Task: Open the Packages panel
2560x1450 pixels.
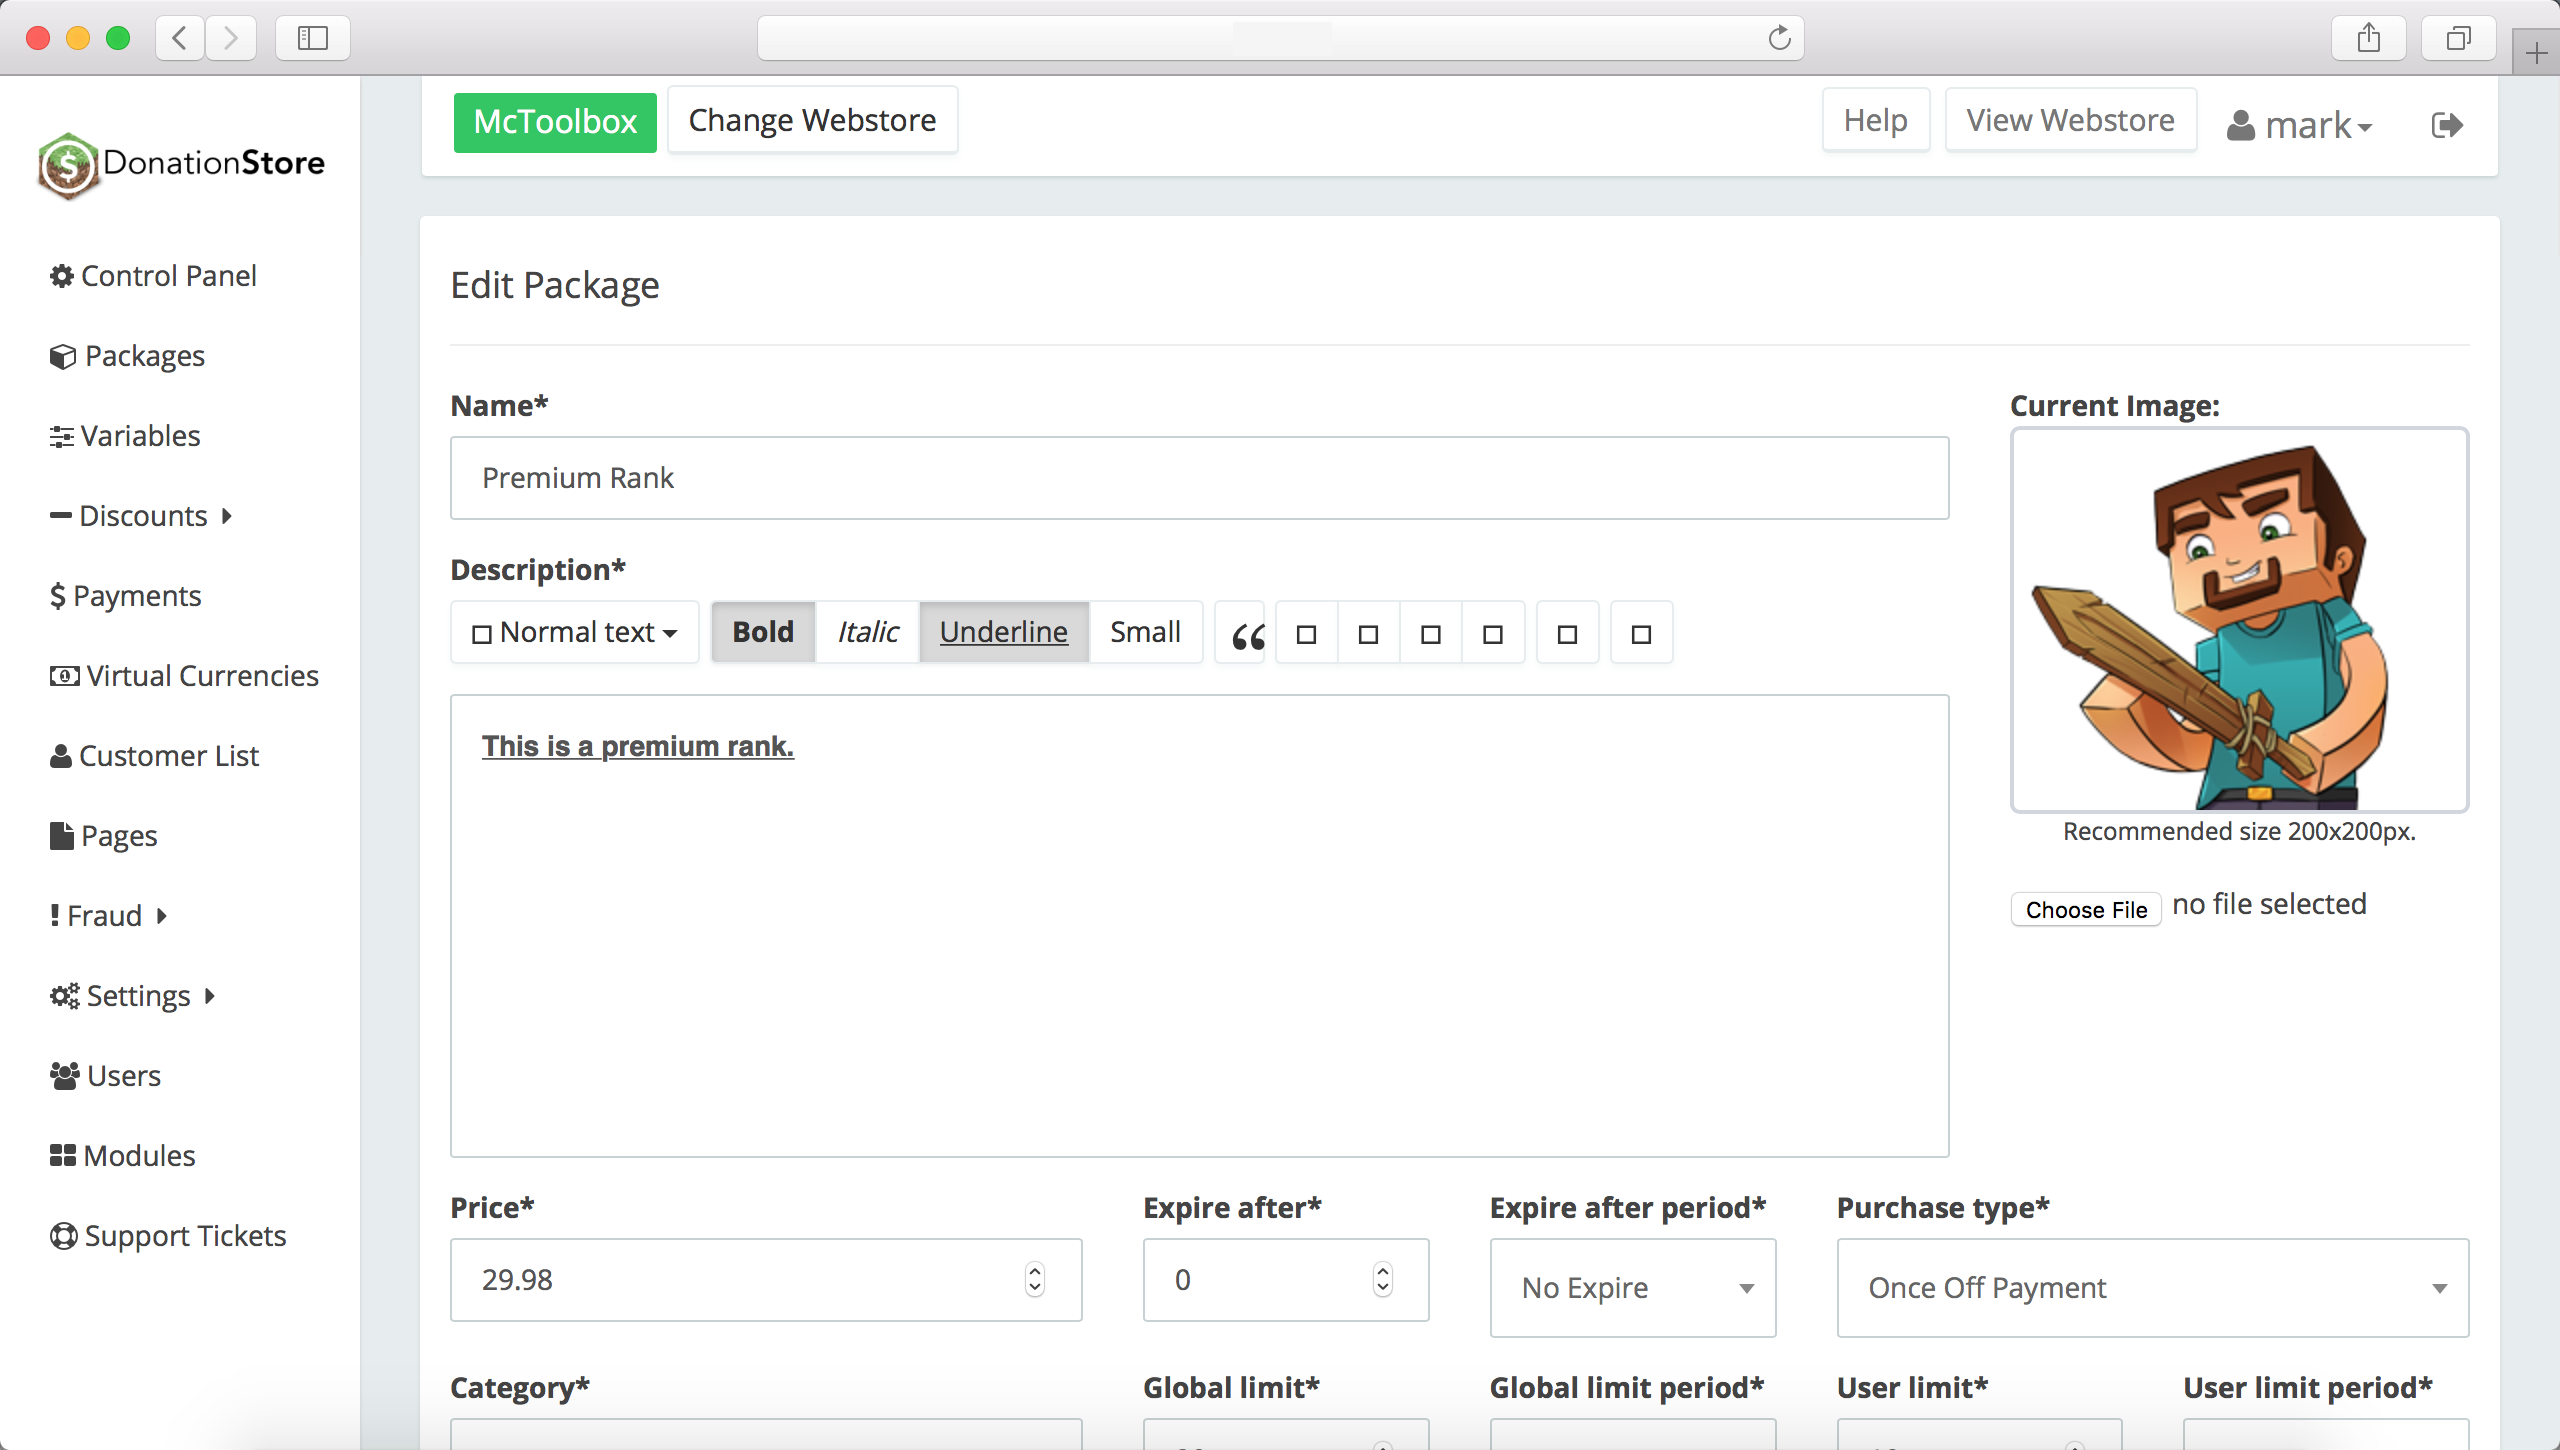Action: 144,355
